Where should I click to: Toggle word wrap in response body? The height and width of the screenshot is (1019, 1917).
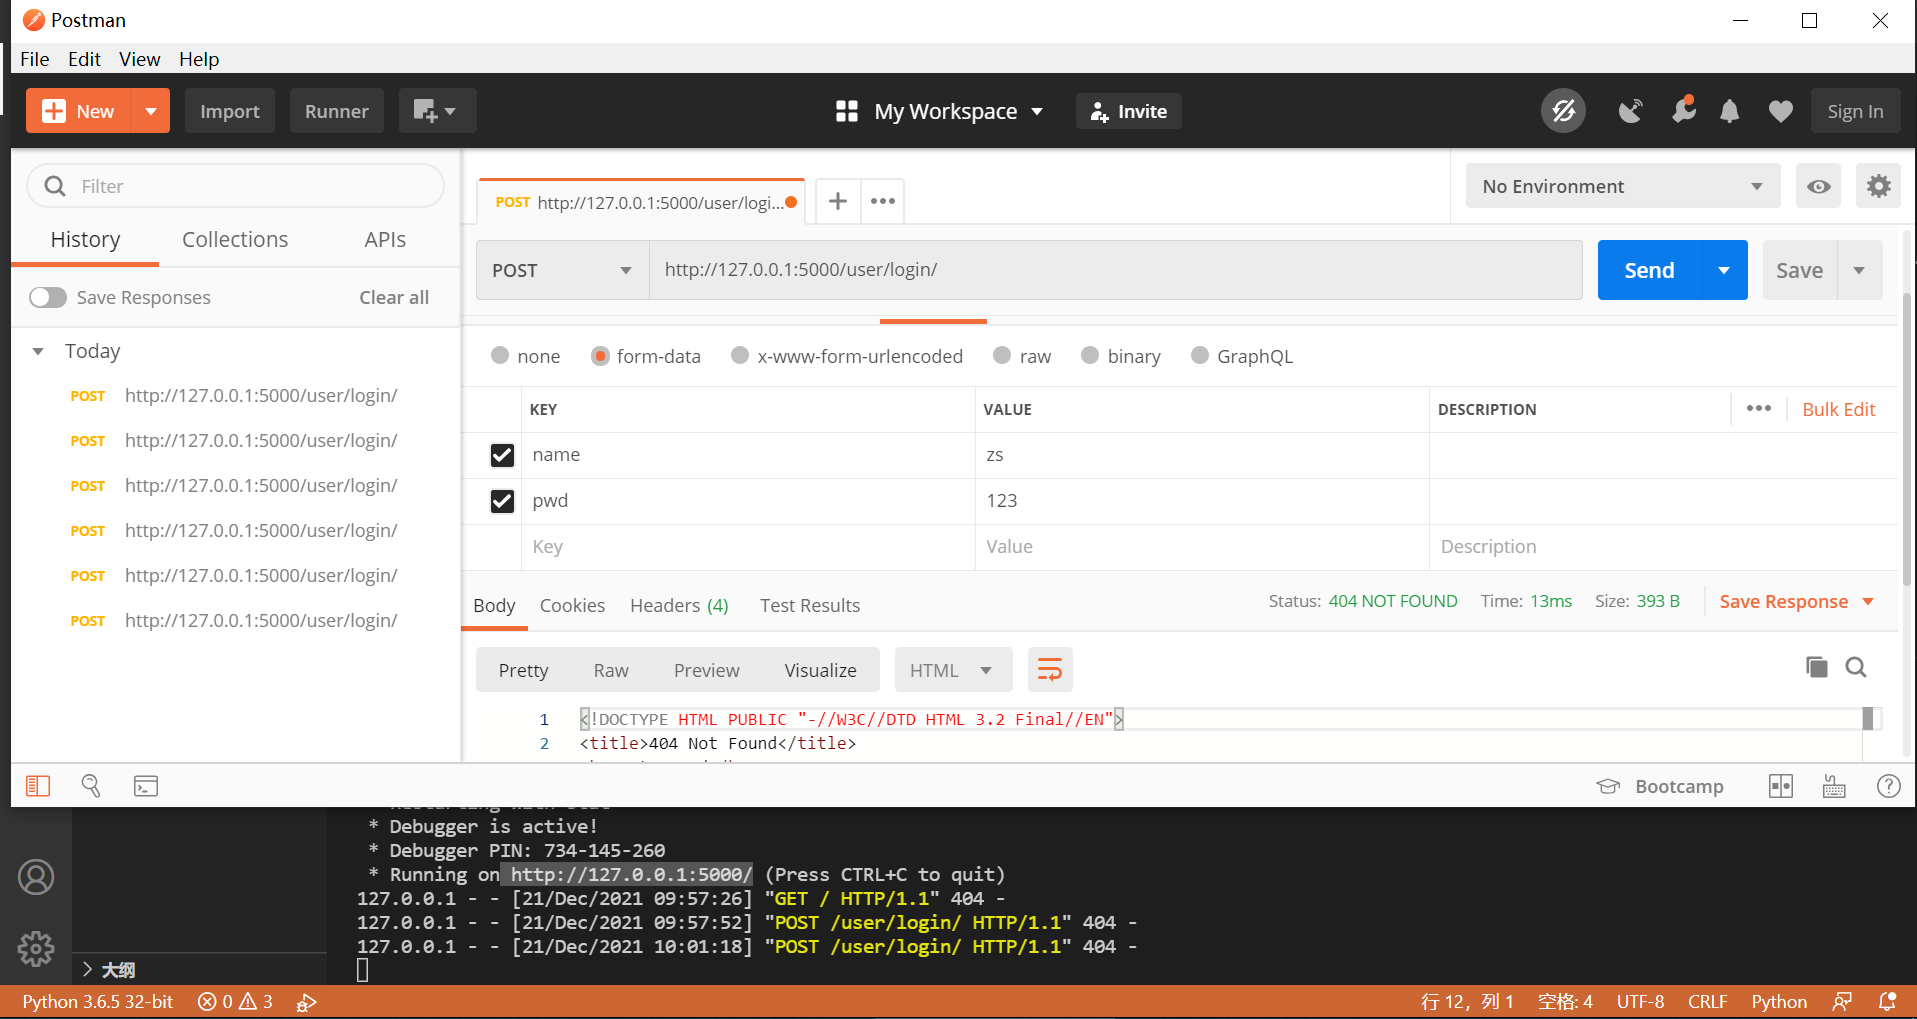1050,669
